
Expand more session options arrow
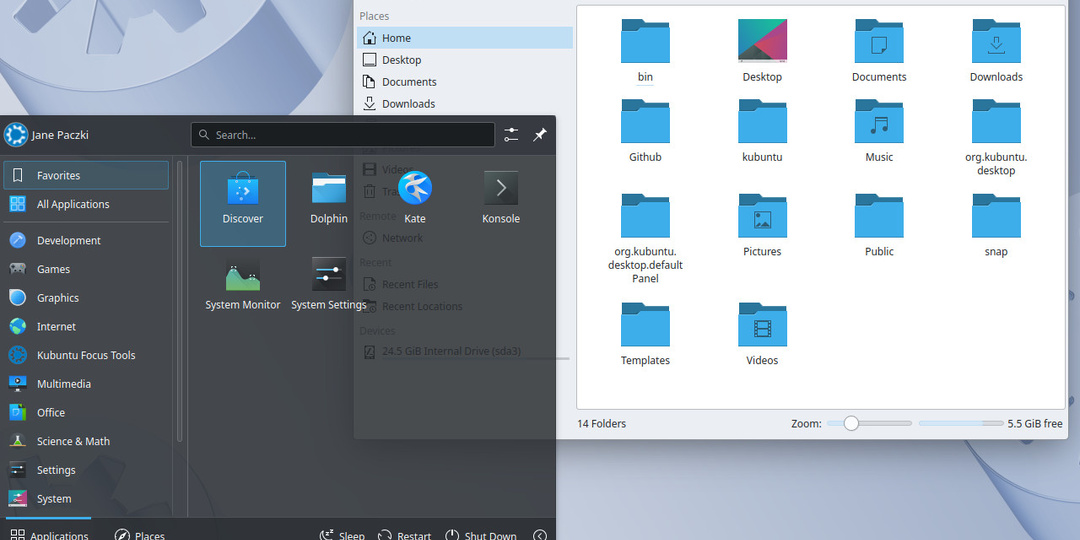(541, 534)
